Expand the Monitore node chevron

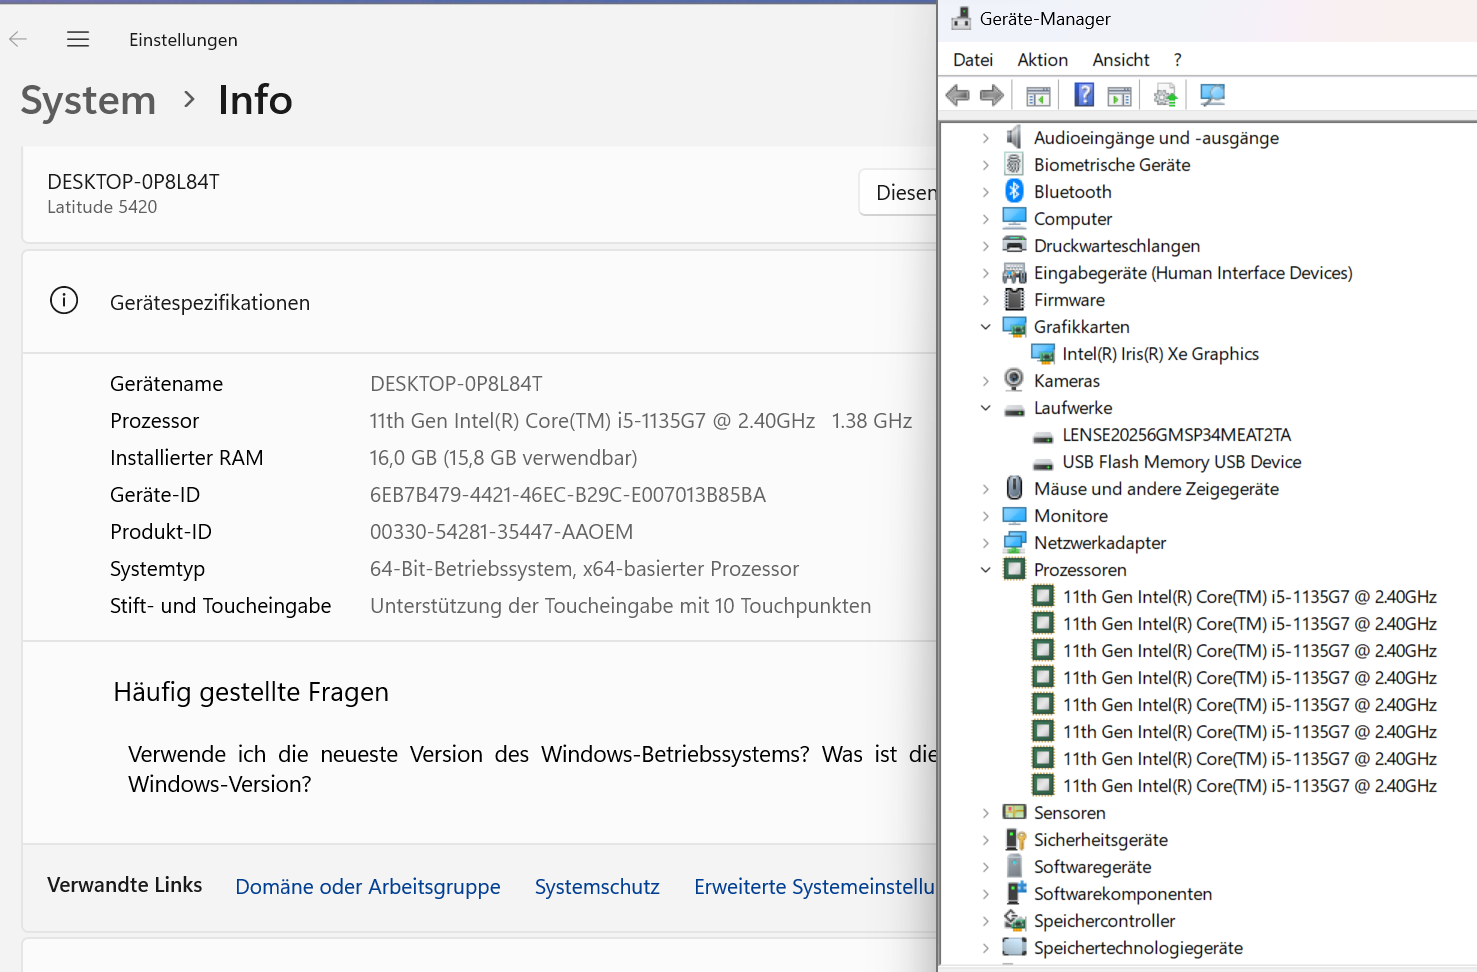coord(986,516)
